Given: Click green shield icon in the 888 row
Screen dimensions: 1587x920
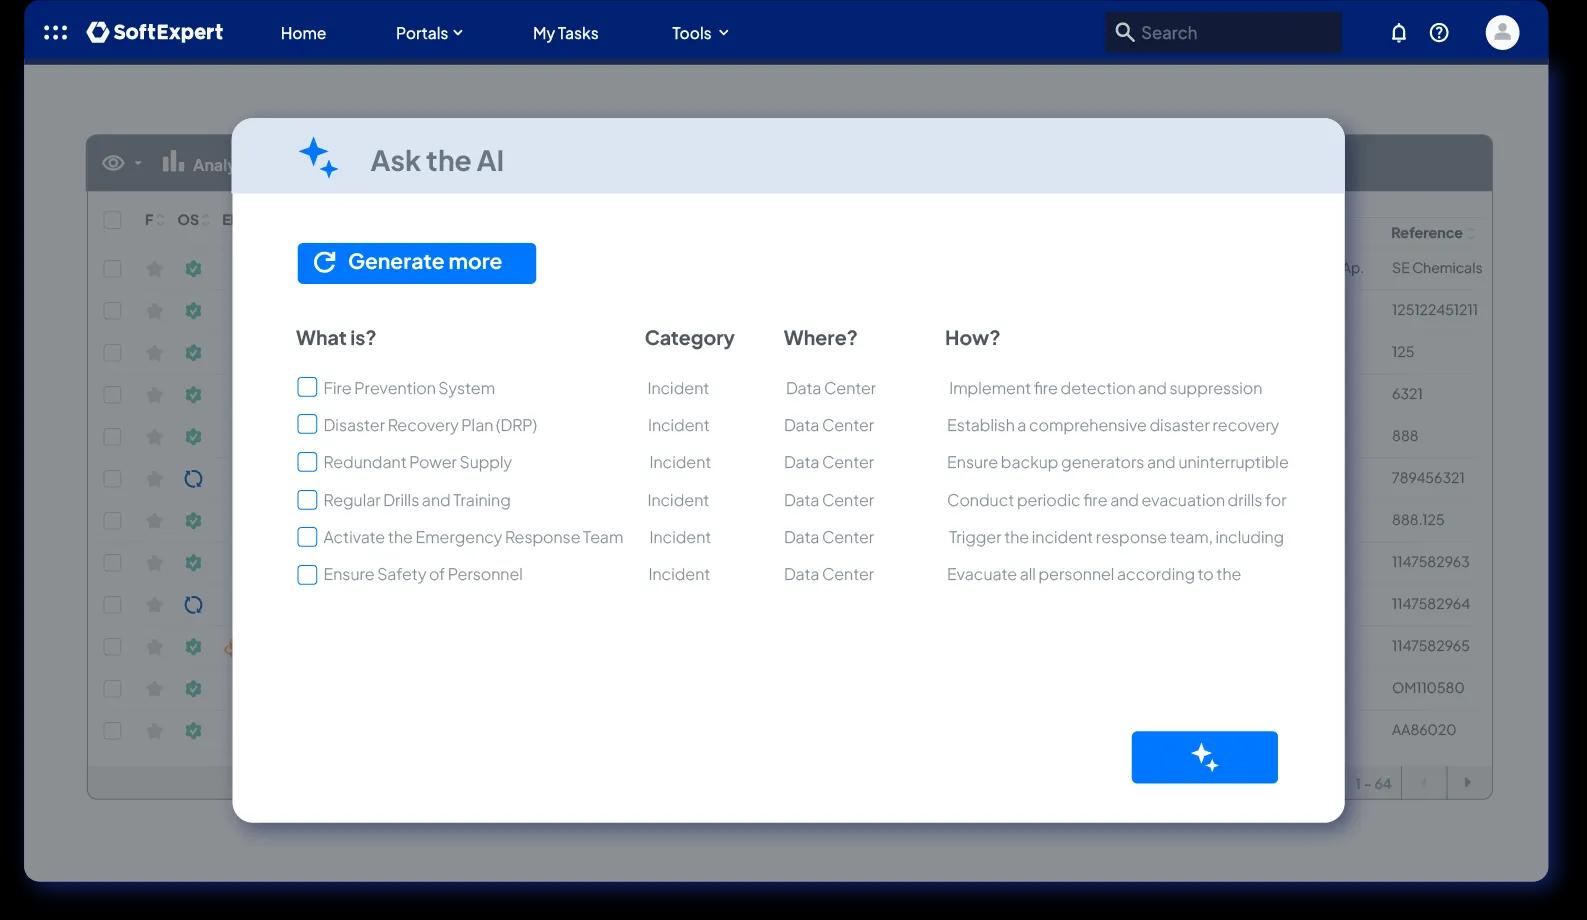Looking at the screenshot, I should point(193,437).
